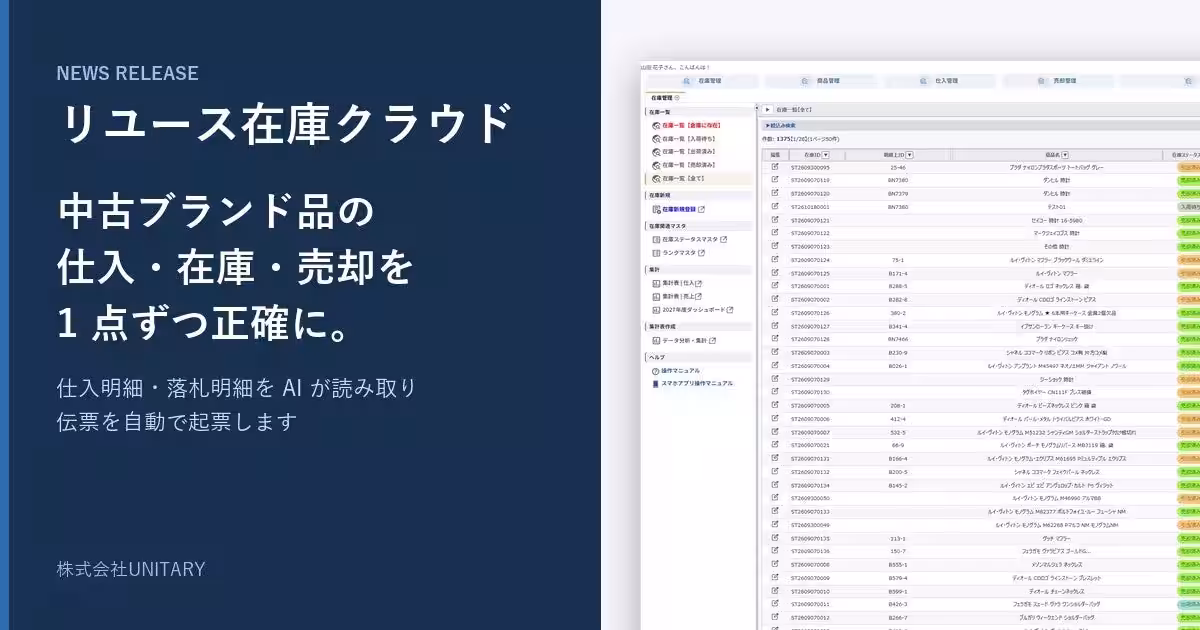Click edit icon for ST2609070124
The width and height of the screenshot is (1200, 630).
[x=774, y=259]
